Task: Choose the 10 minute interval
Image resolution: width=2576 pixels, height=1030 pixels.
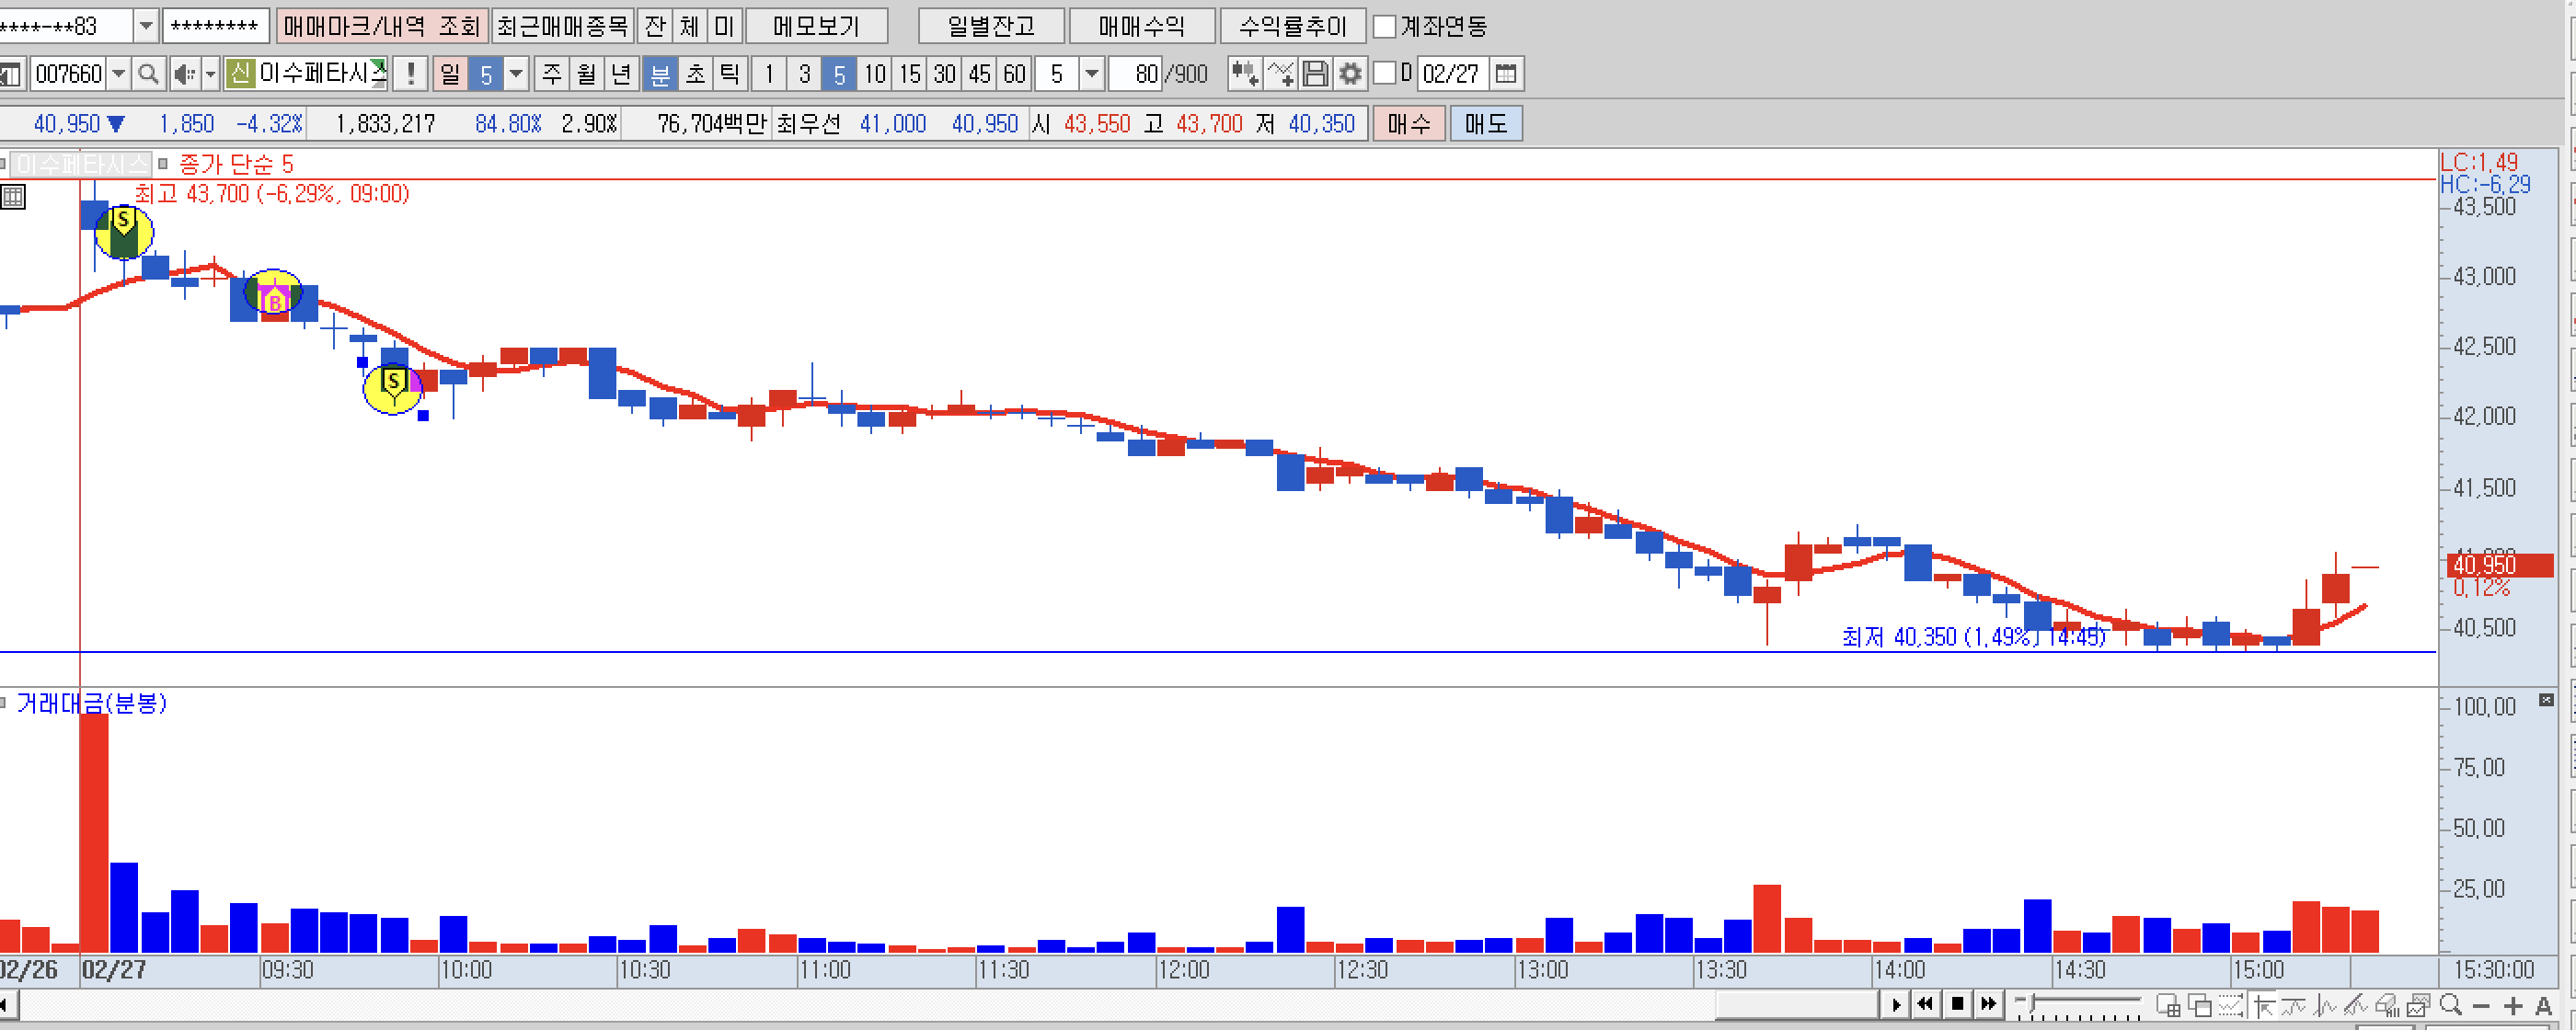Action: 875,74
